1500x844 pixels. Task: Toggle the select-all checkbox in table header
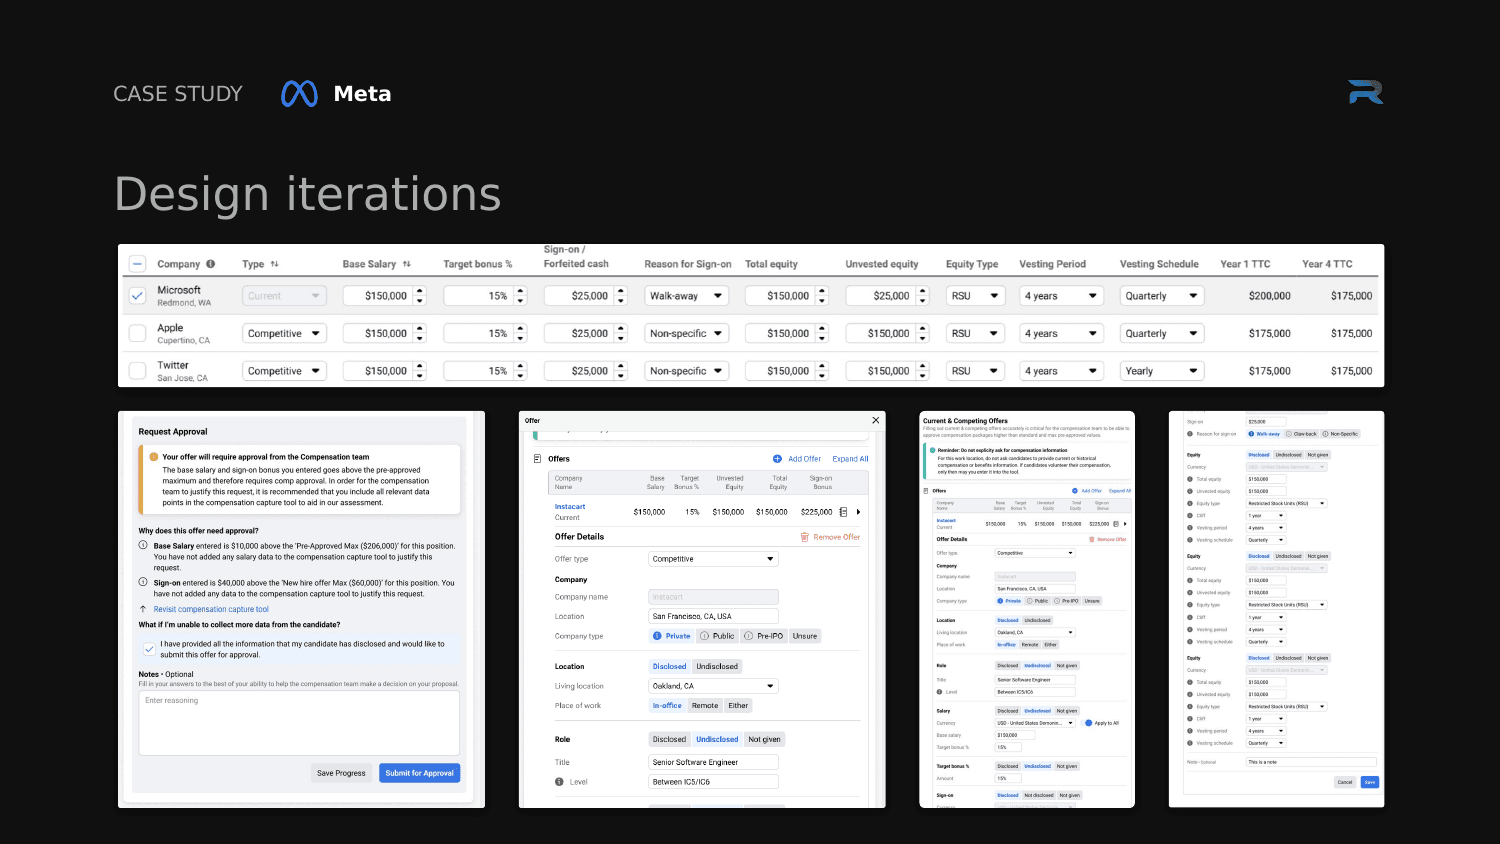point(138,264)
